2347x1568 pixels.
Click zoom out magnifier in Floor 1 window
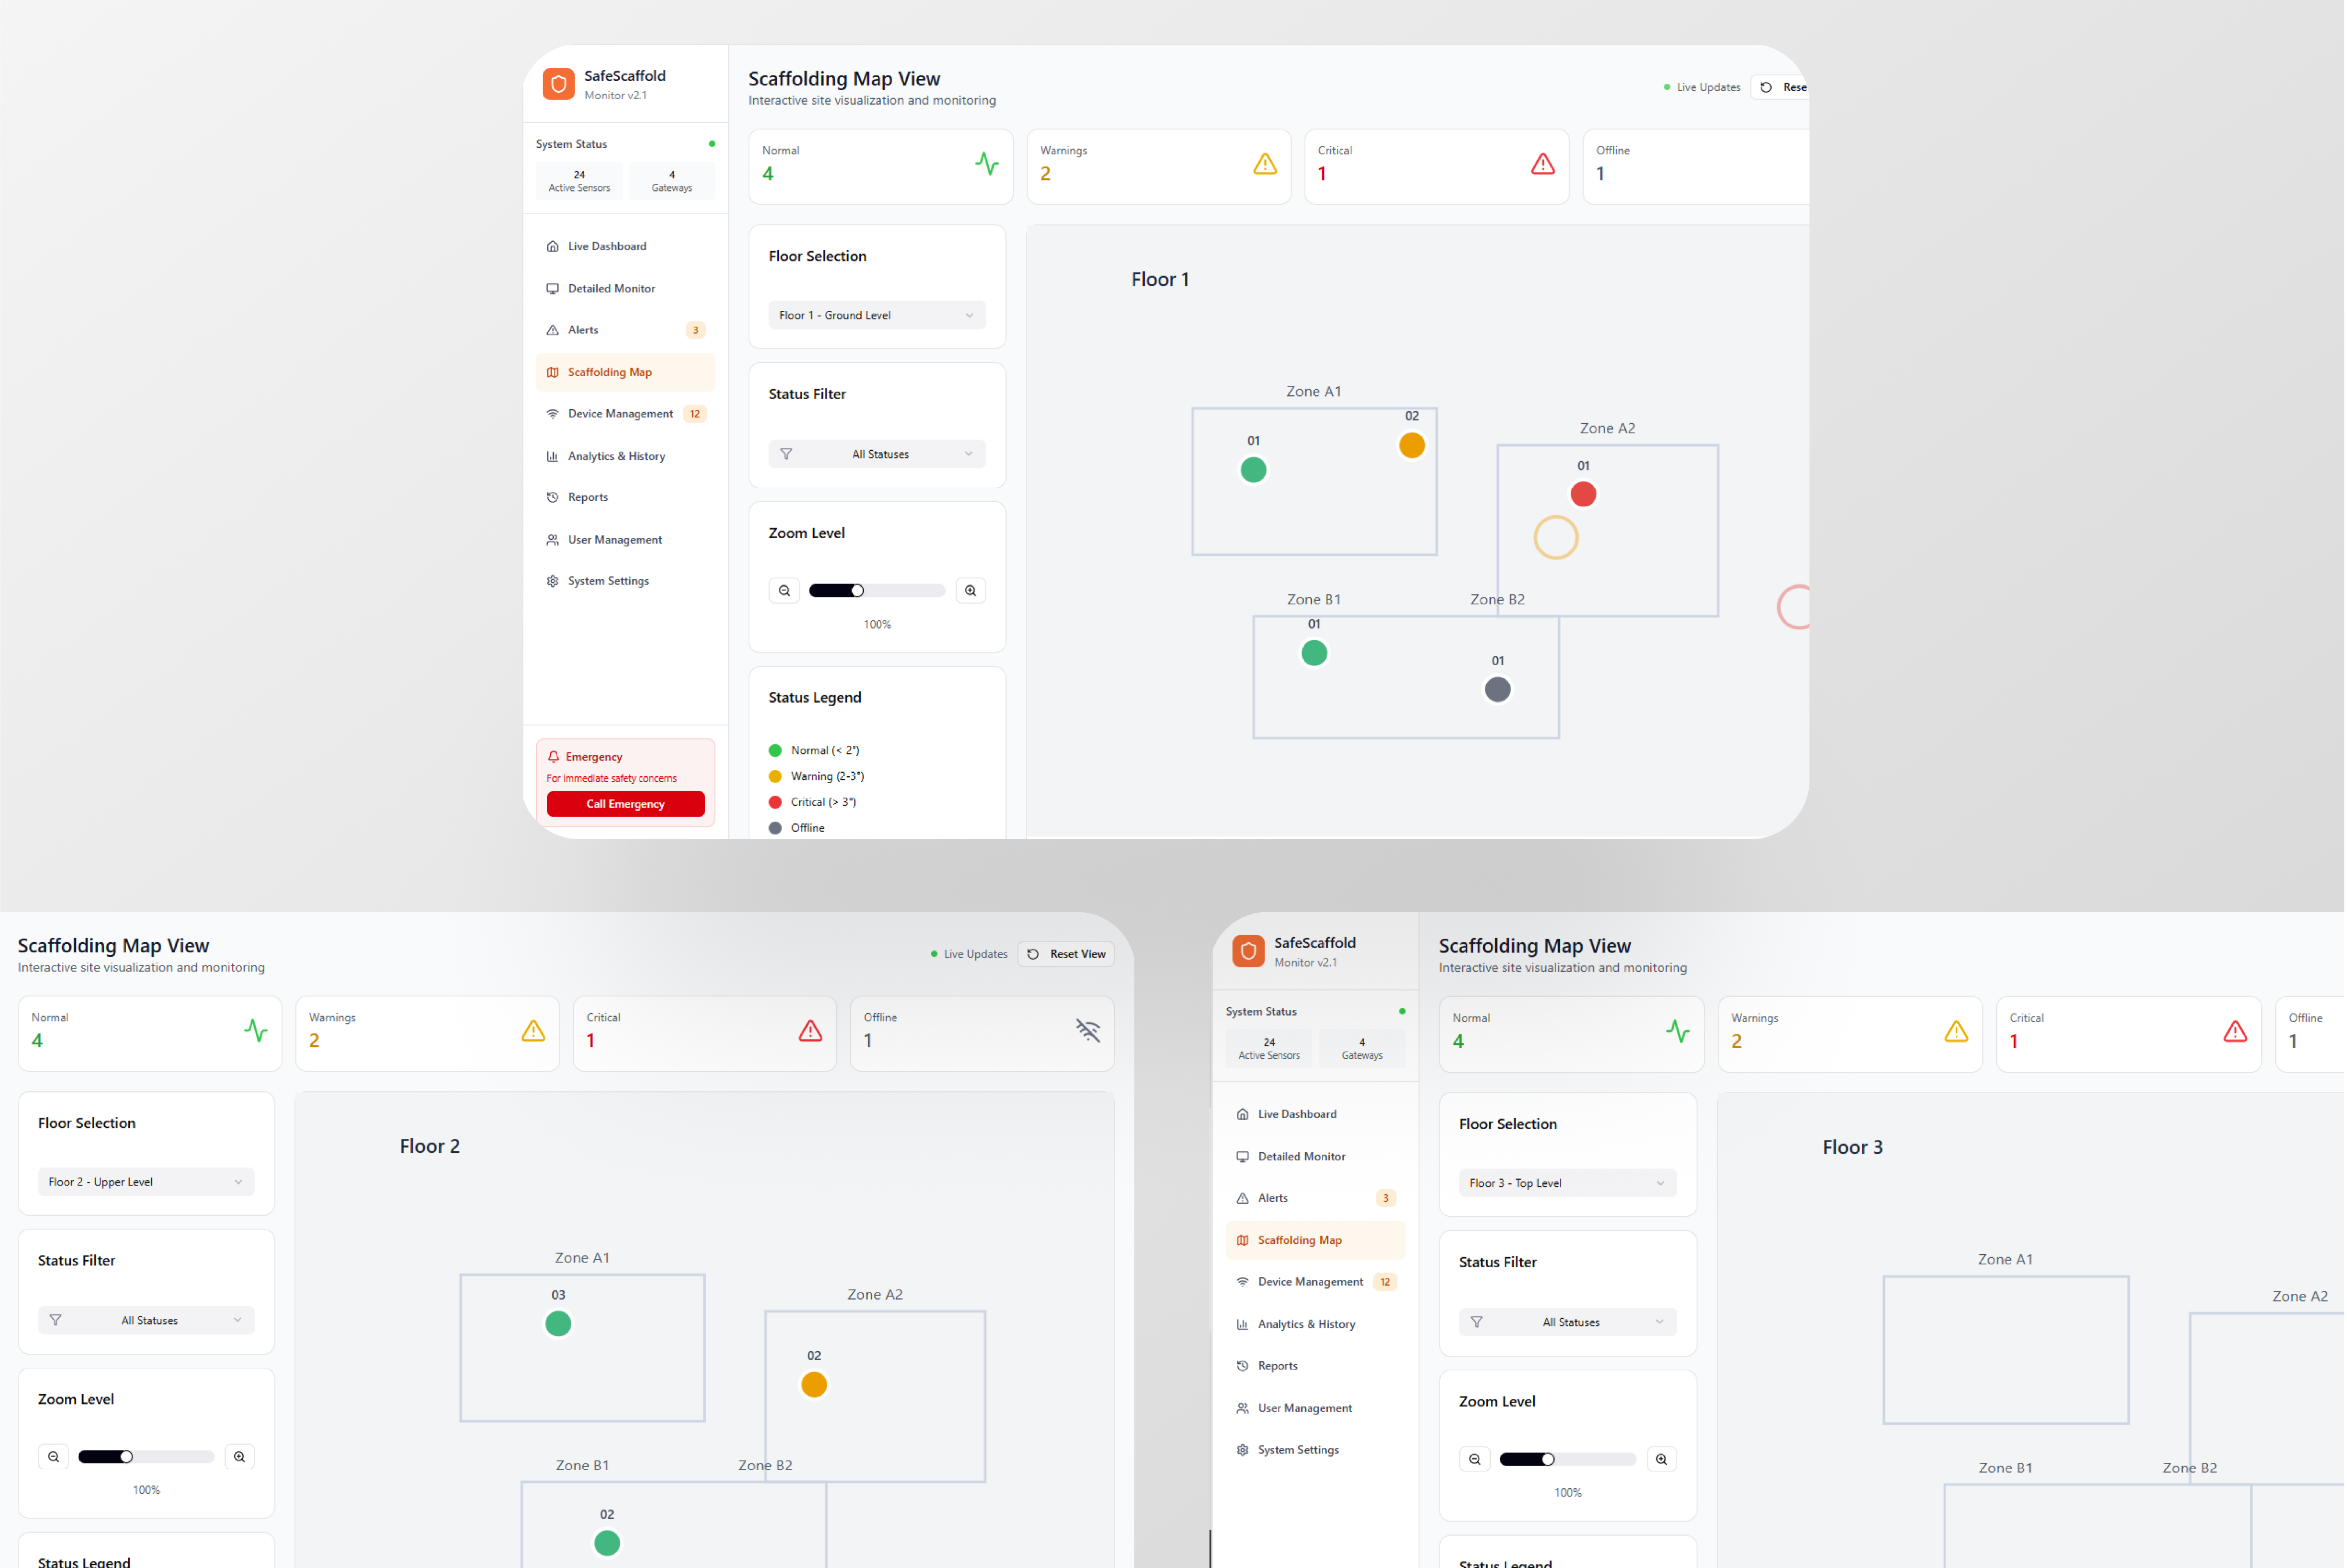click(x=785, y=591)
